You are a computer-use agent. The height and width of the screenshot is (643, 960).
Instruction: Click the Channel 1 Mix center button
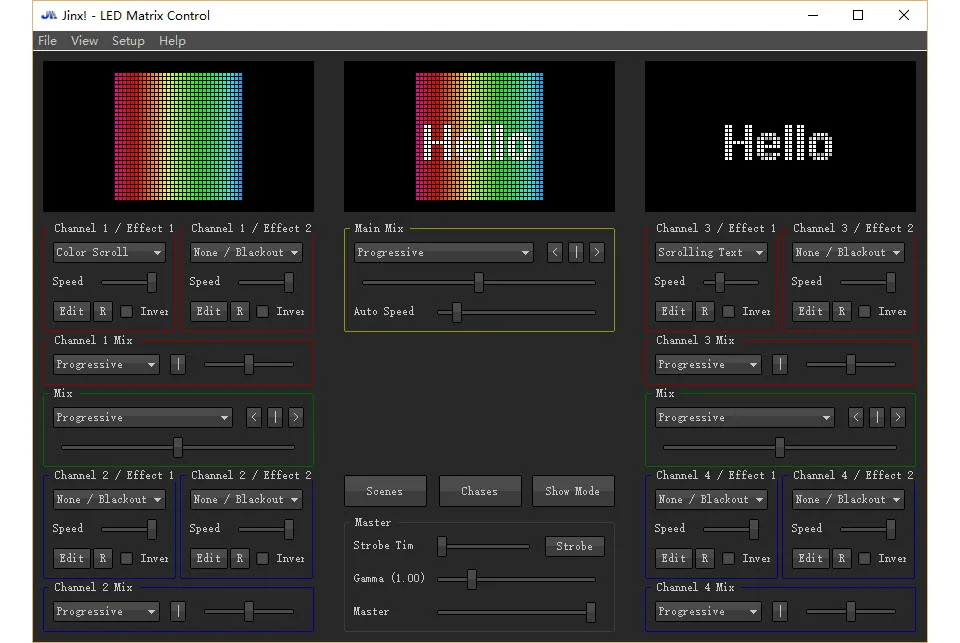(178, 364)
